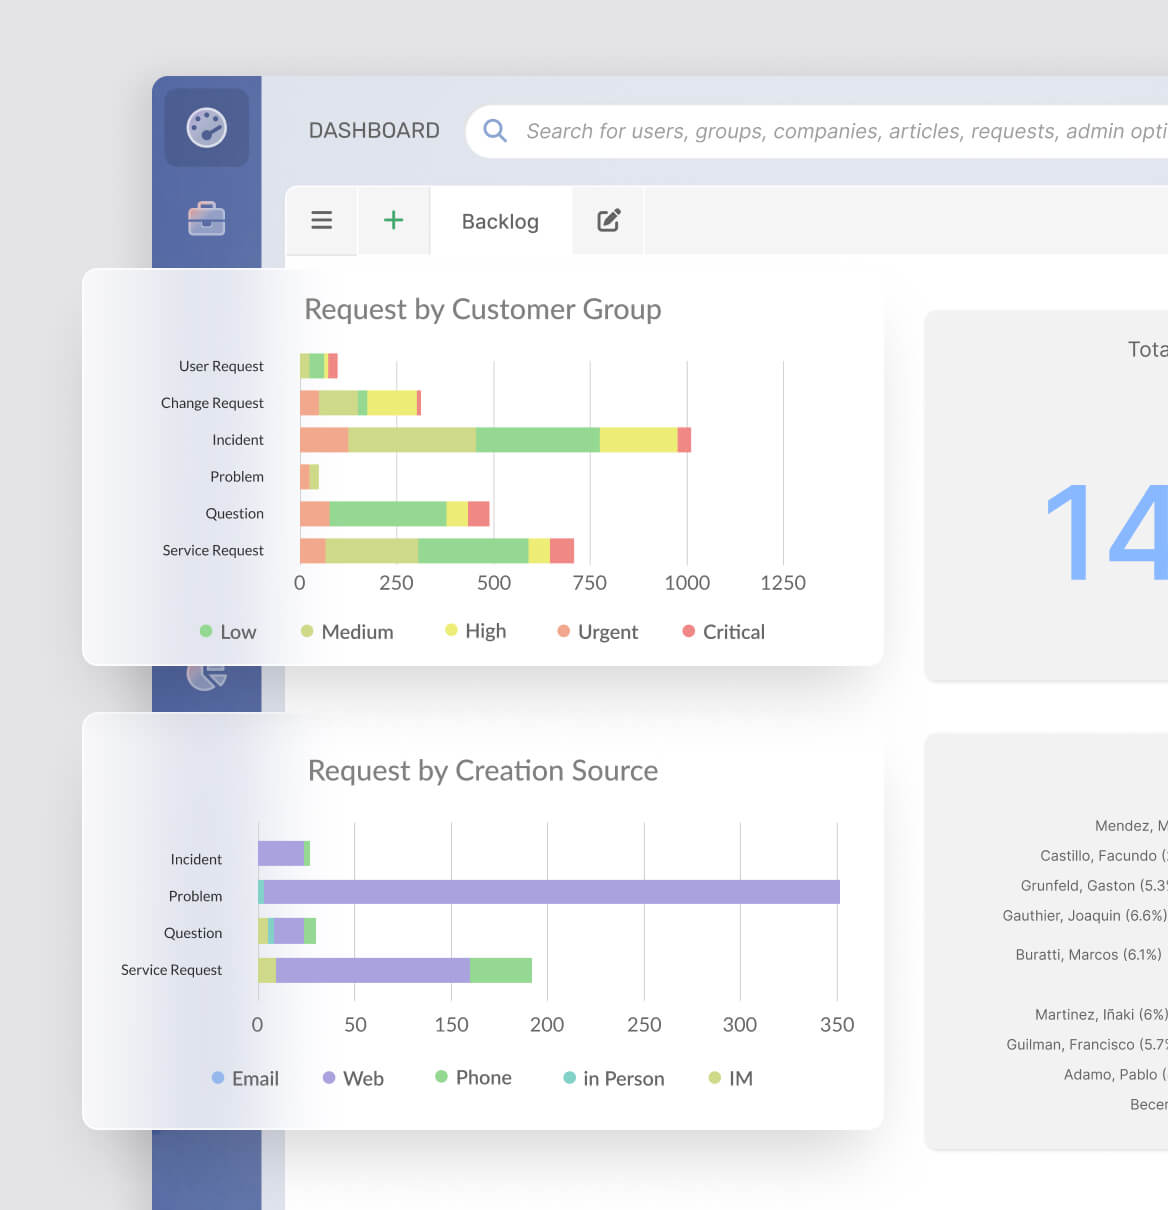Select Gauthier, Joaquin (6.6%) label

coord(1084,915)
